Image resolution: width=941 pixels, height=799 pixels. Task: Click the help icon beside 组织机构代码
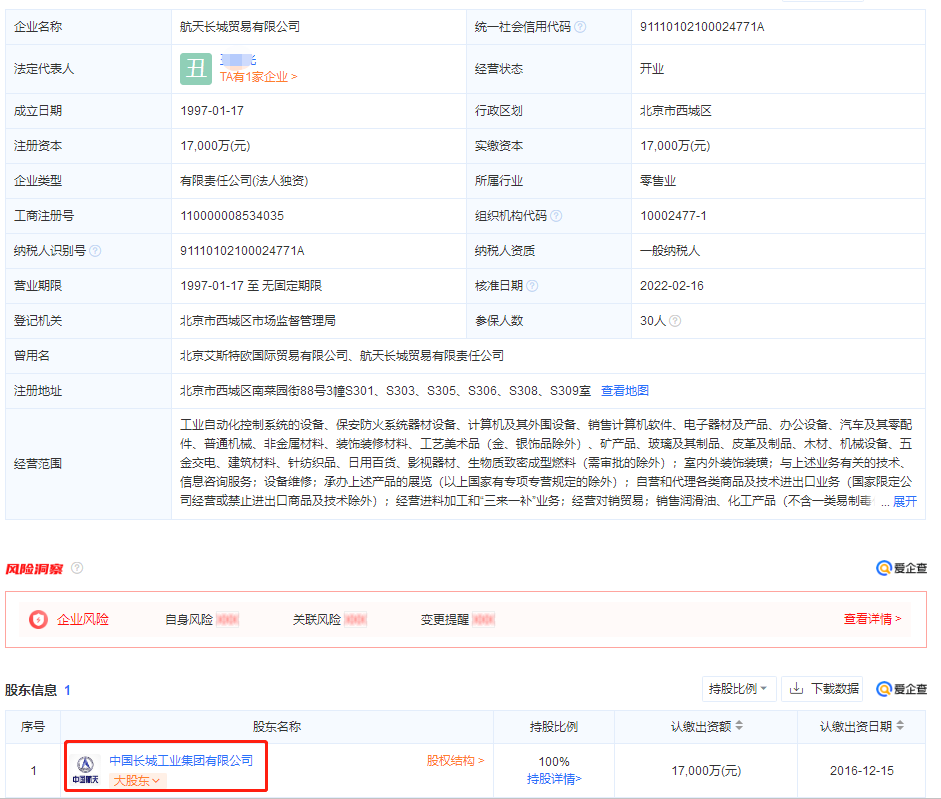556,216
